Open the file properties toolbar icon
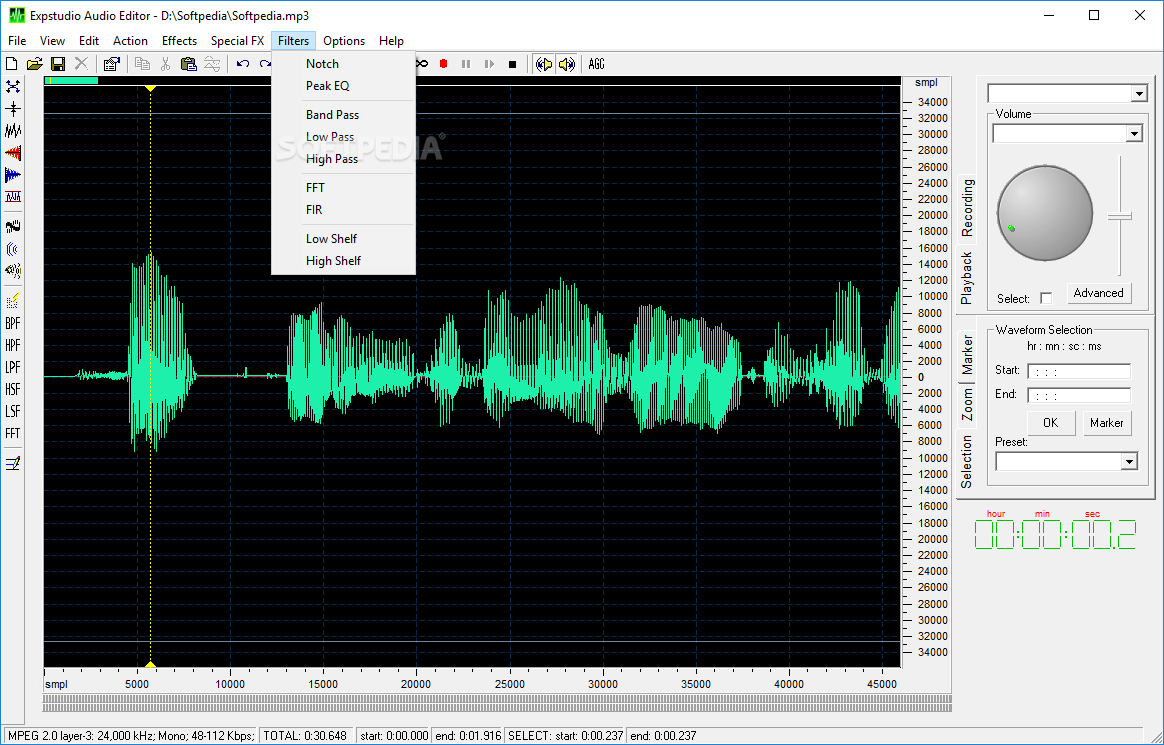1164x745 pixels. tap(111, 65)
